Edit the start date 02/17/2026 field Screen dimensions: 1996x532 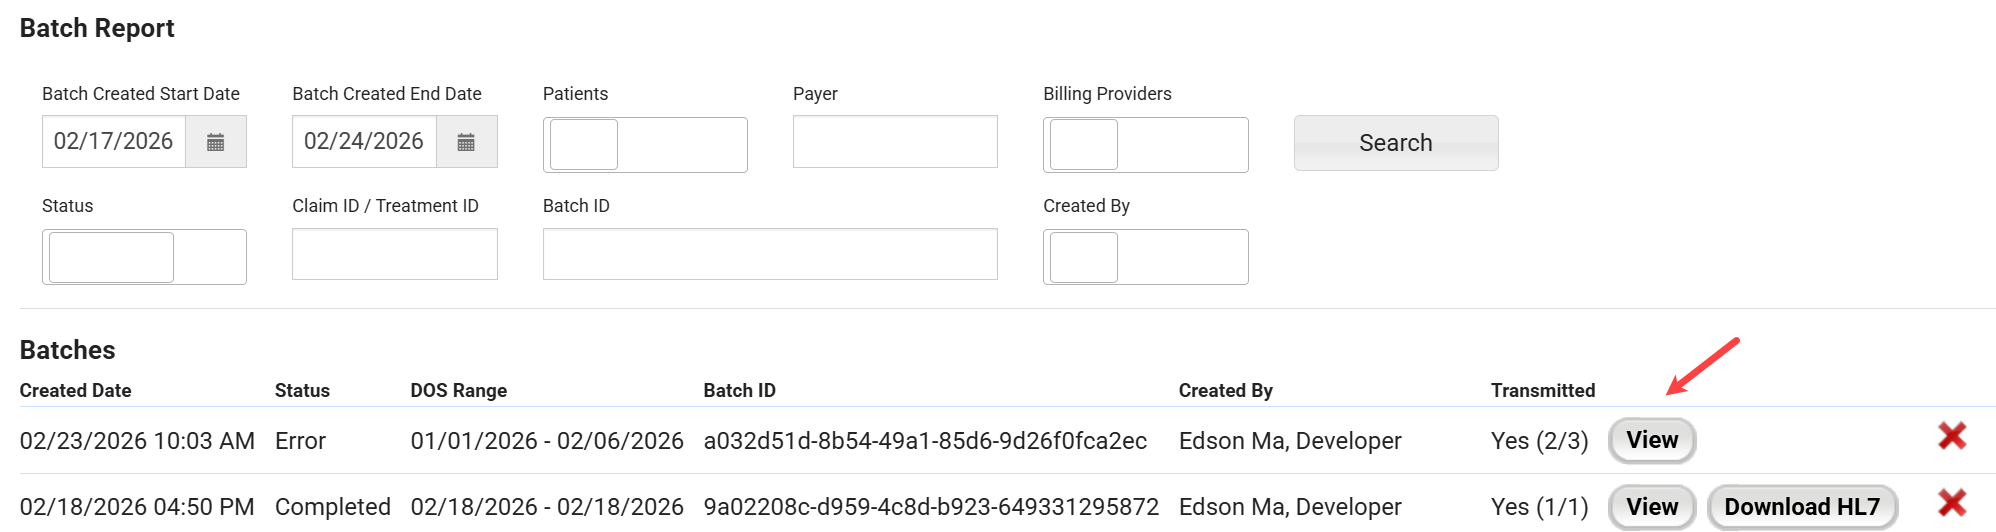[x=114, y=142]
